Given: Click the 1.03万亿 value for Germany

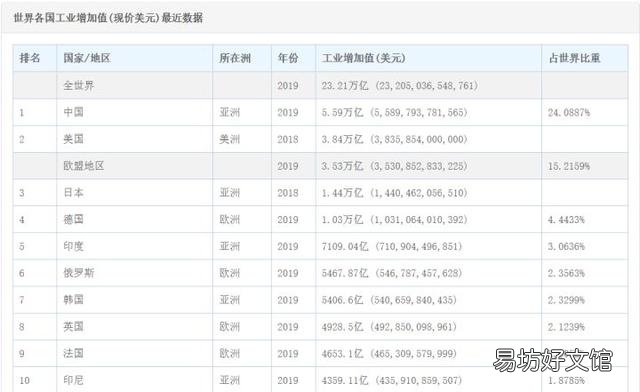Looking at the screenshot, I should (x=394, y=219).
